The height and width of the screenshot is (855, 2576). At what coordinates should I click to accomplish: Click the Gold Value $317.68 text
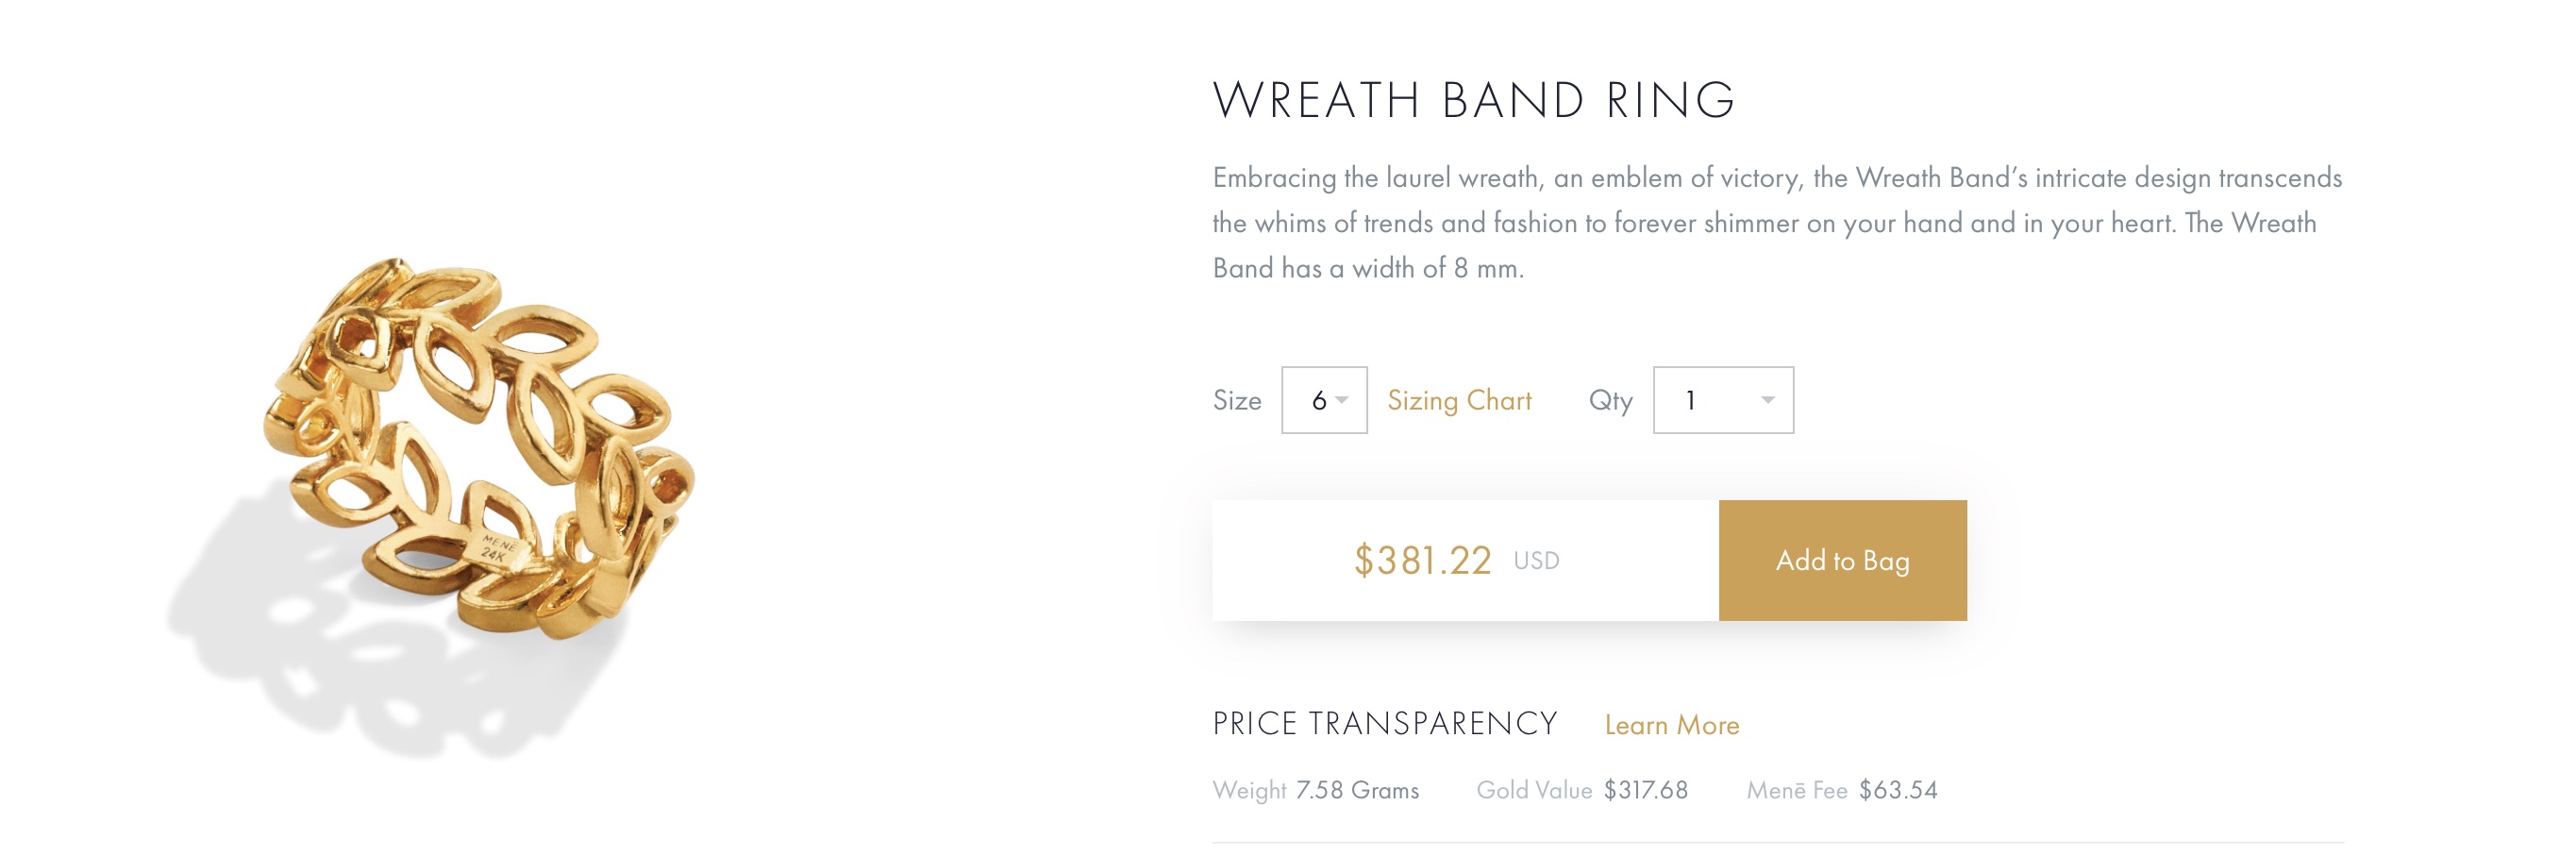coord(1581,790)
